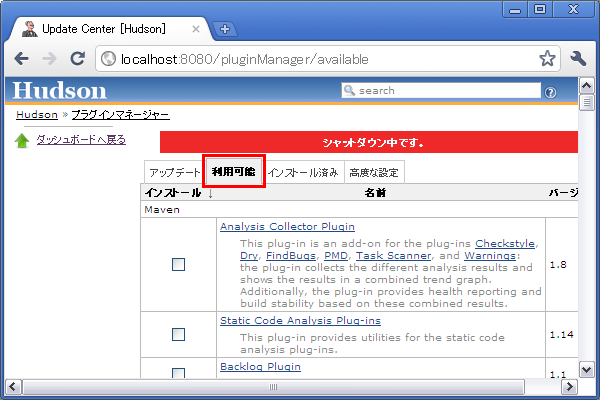Image resolution: width=600 pixels, height=400 pixels.
Task: Click the address bar URL
Action: click(245, 59)
